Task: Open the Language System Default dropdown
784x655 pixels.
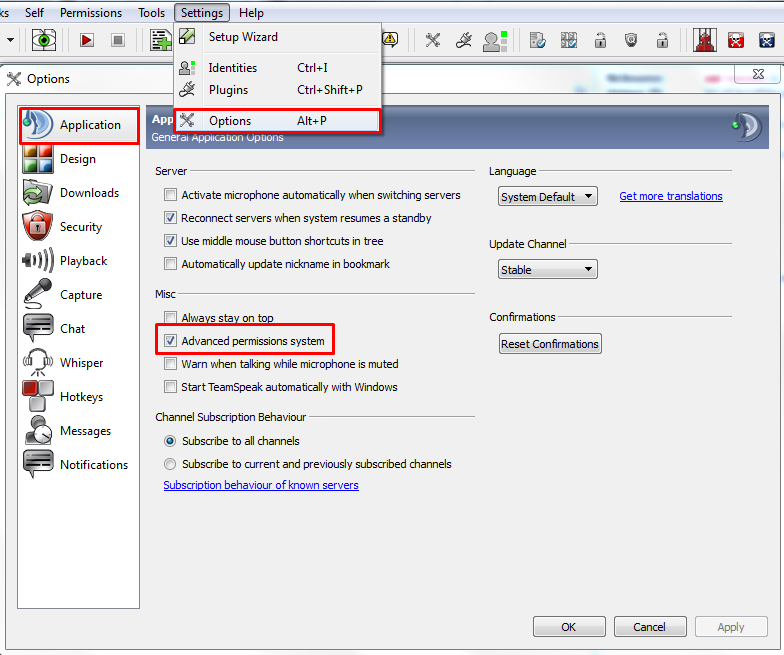Action: tap(548, 196)
